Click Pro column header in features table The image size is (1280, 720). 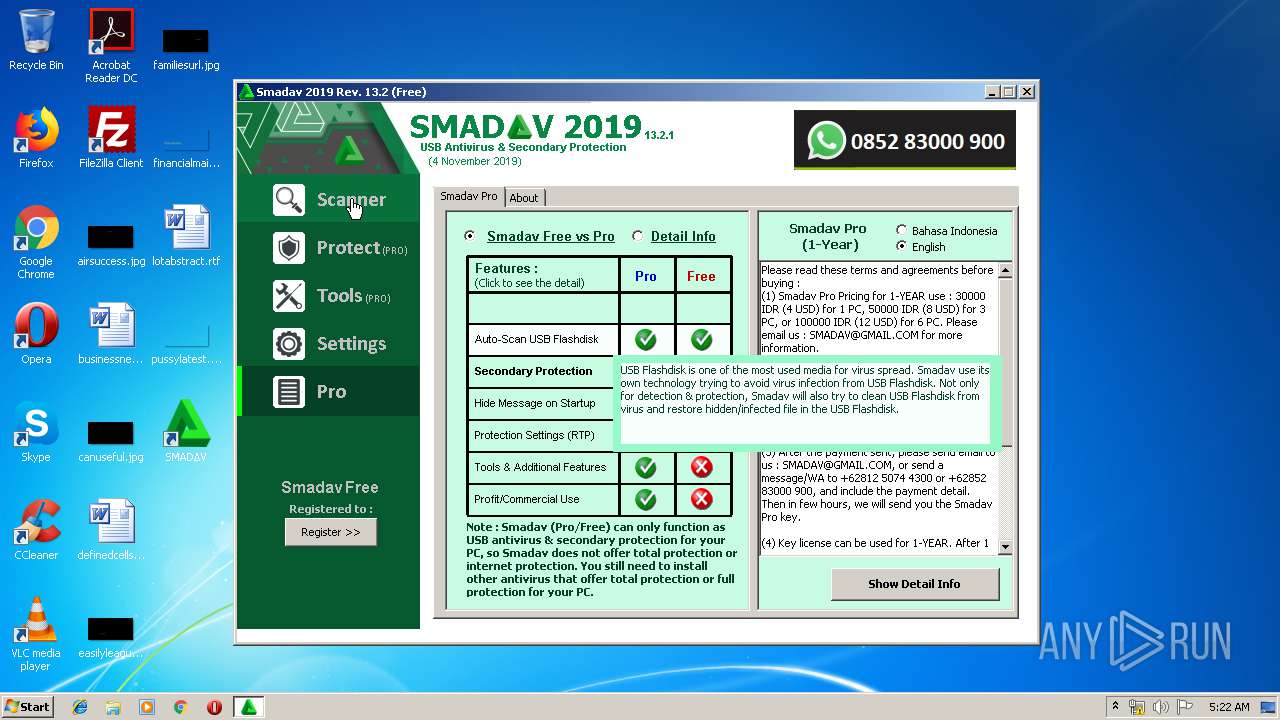click(x=646, y=276)
